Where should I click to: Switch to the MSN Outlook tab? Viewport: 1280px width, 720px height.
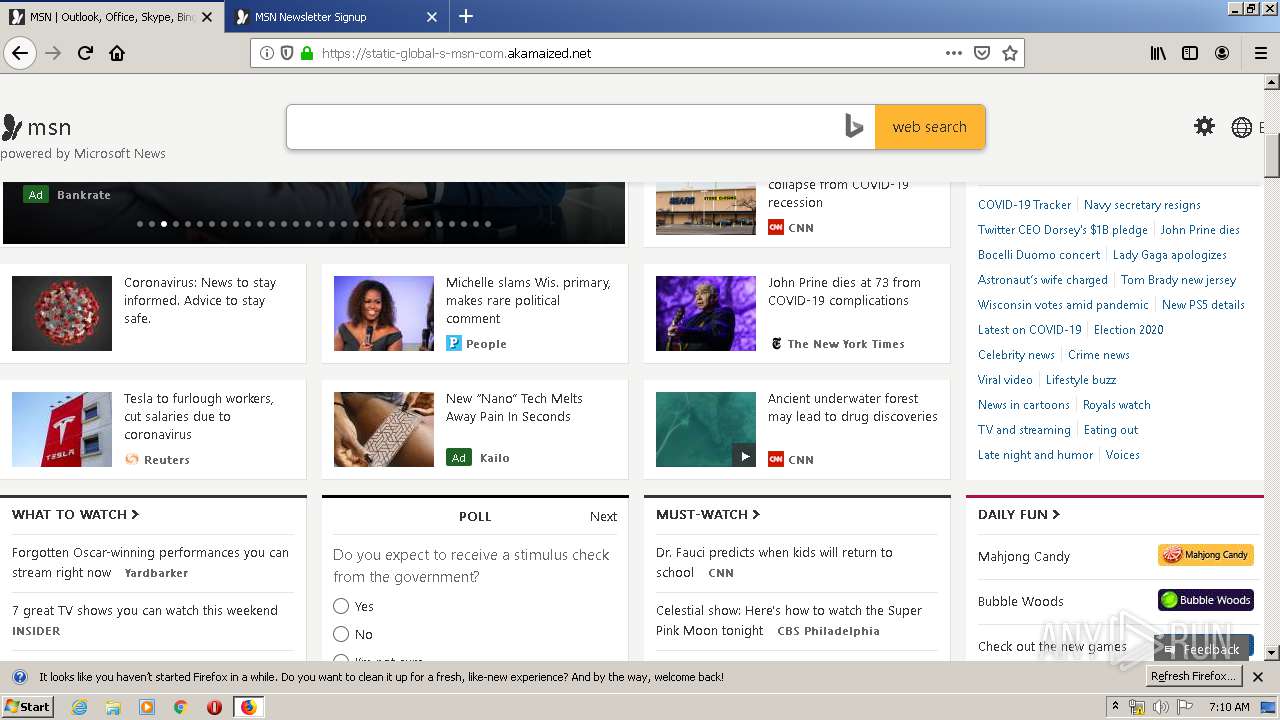pyautogui.click(x=111, y=16)
